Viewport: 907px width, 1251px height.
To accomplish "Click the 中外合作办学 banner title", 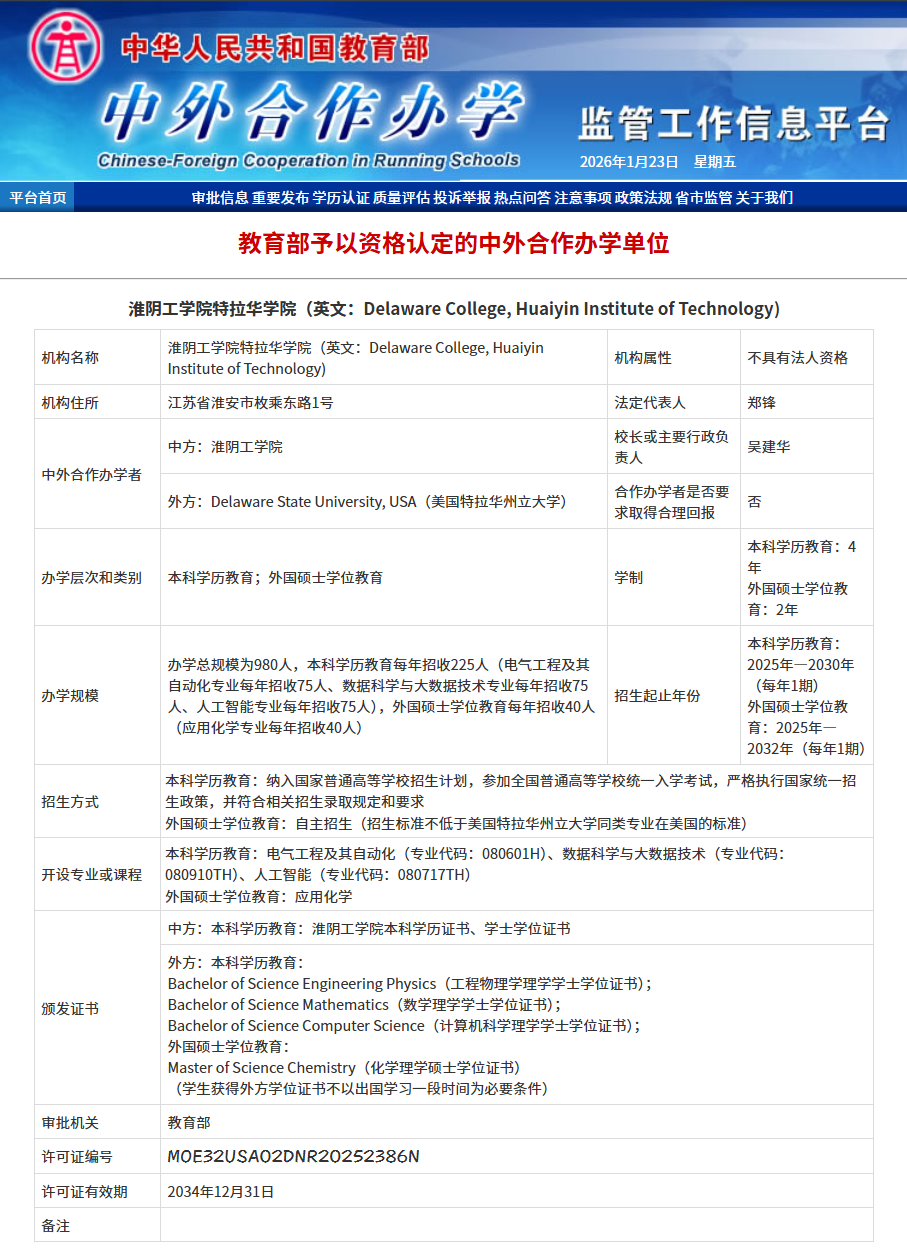I will pyautogui.click(x=312, y=110).
